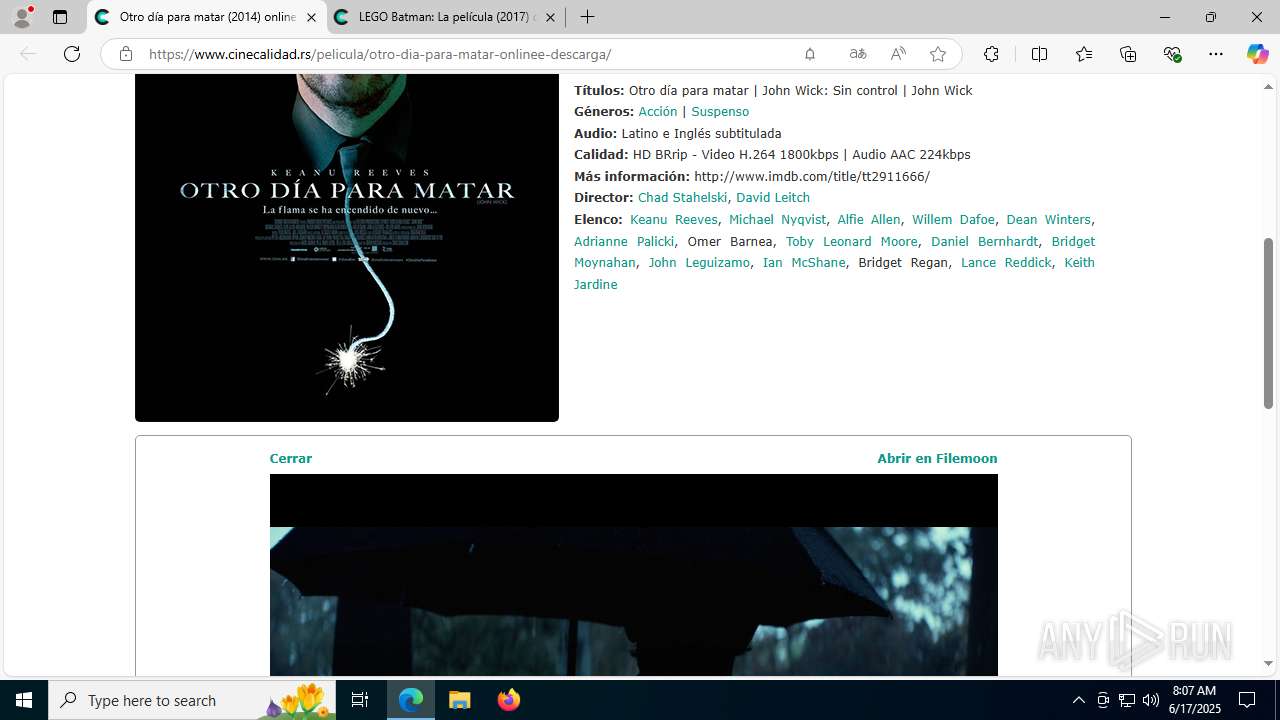Open Browser essentials icon
The width and height of the screenshot is (1280, 720).
coord(1173,54)
